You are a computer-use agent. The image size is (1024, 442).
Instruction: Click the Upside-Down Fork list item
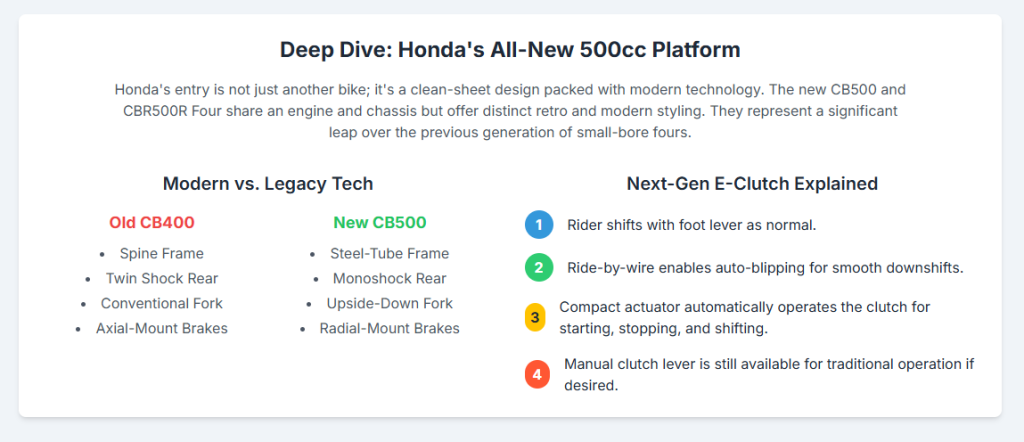tap(389, 303)
